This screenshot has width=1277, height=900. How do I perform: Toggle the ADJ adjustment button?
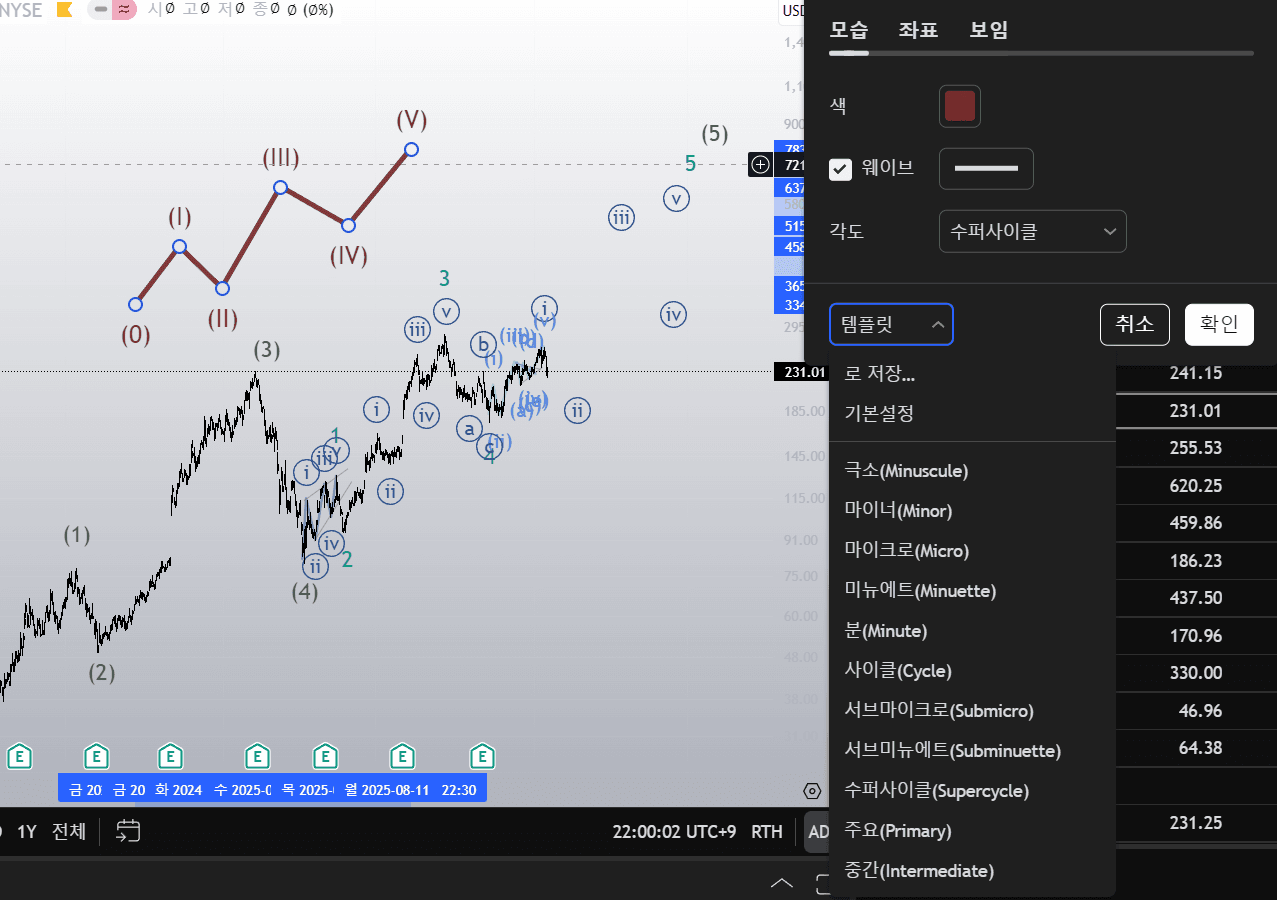(x=817, y=832)
